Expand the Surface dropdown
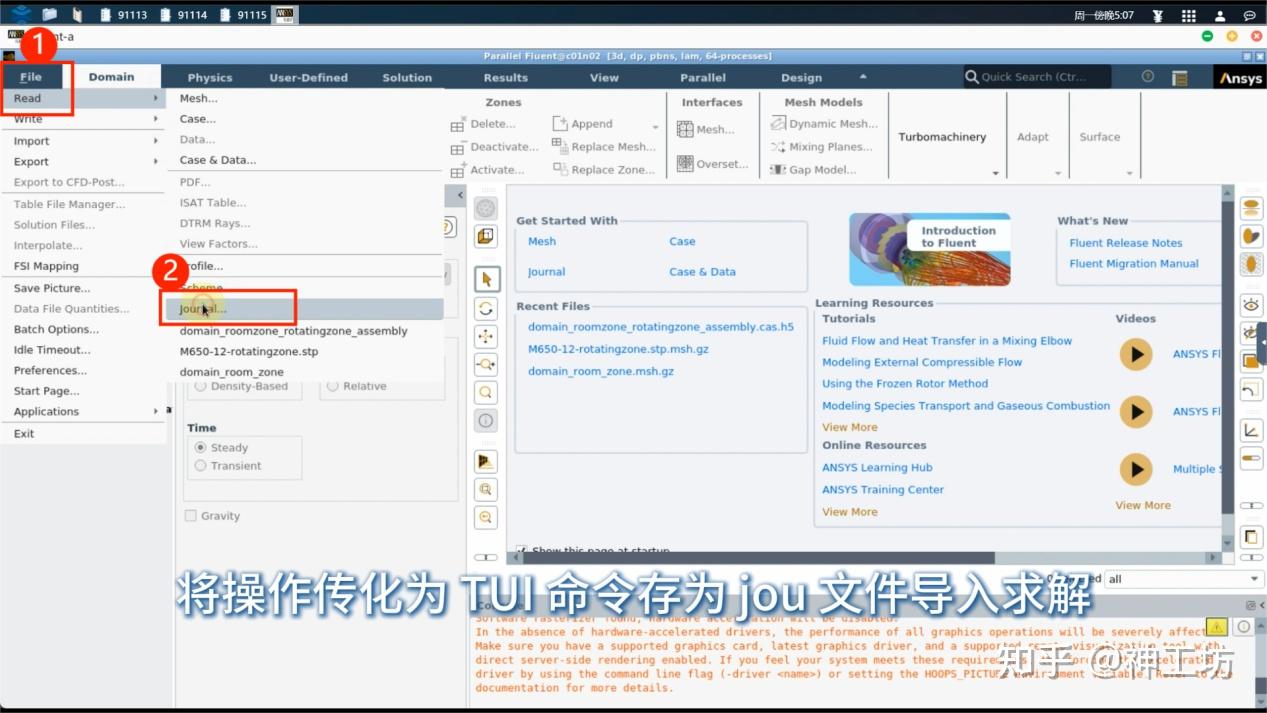The width and height of the screenshot is (1267, 713). click(x=1130, y=174)
